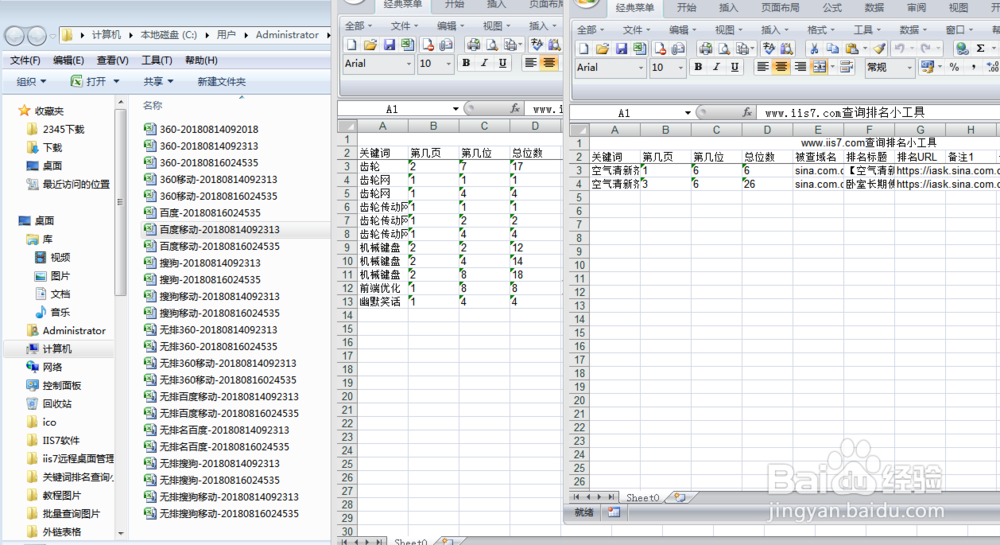Click Open folder icon in middle Excel window
This screenshot has height=545, width=1000.
coord(370,45)
